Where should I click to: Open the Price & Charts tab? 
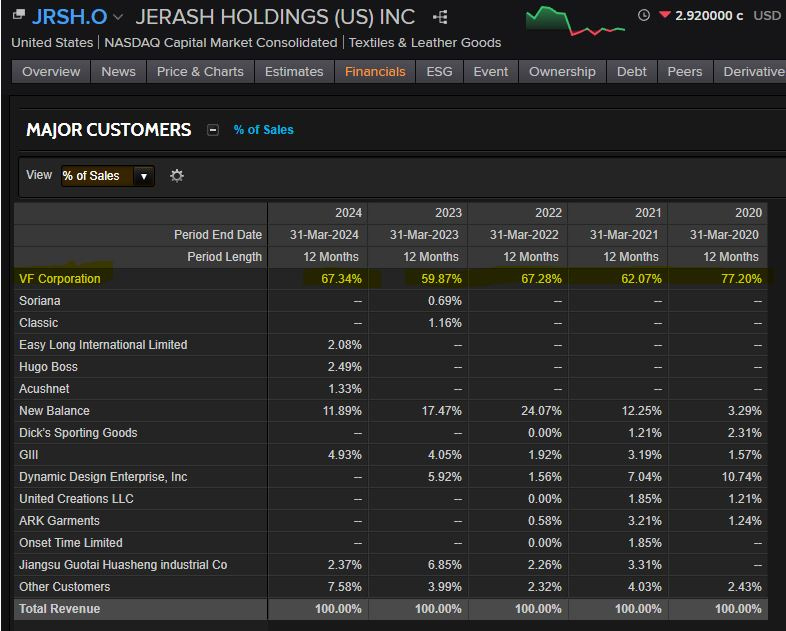pos(200,72)
